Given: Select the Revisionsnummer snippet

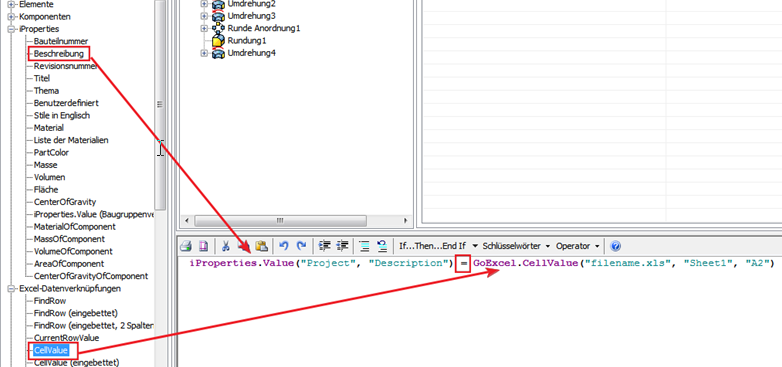Looking at the screenshot, I should (x=65, y=66).
